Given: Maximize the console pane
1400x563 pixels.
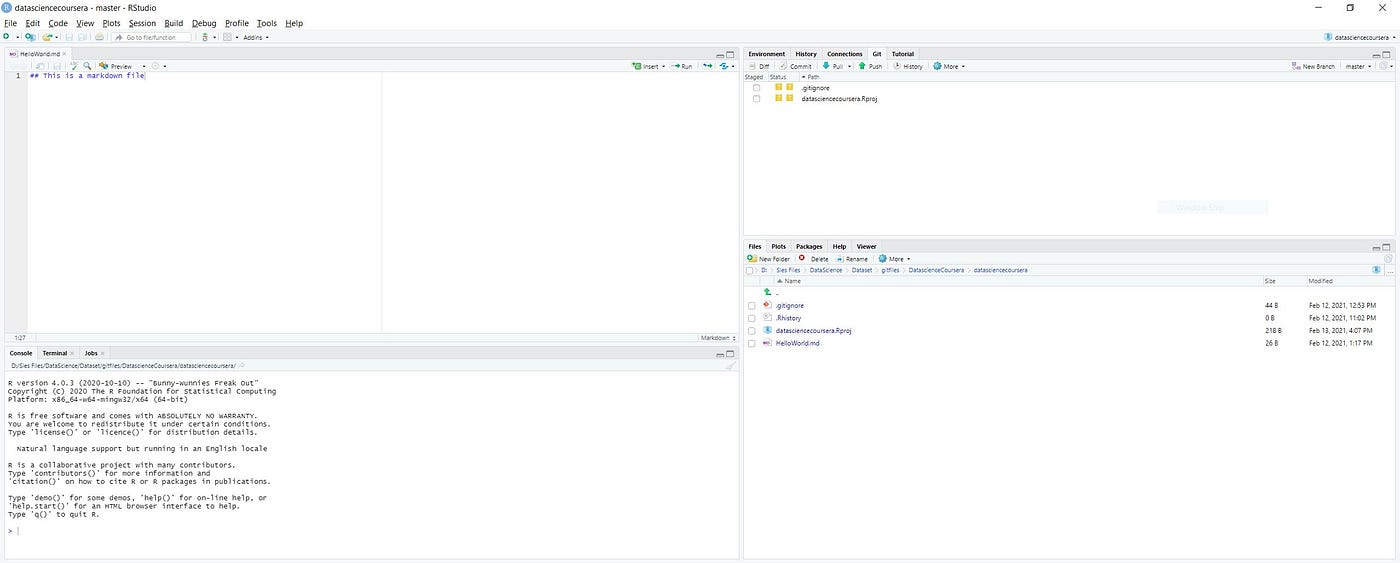Looking at the screenshot, I should pyautogui.click(x=731, y=354).
